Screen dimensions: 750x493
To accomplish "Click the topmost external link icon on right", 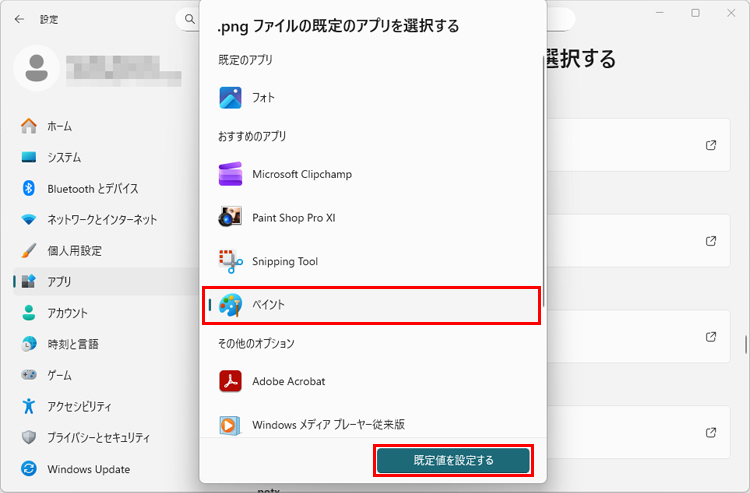I will tap(711, 145).
